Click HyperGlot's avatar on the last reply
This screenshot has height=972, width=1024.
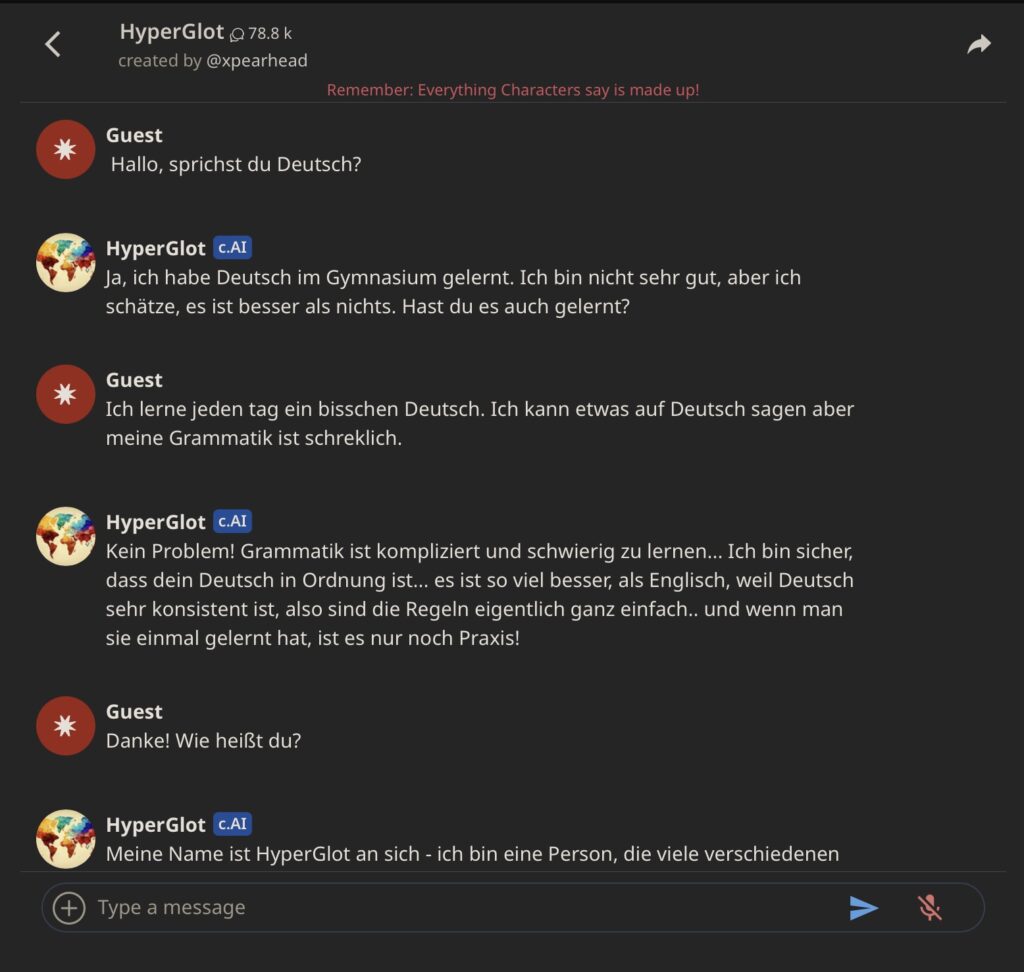[x=65, y=839]
